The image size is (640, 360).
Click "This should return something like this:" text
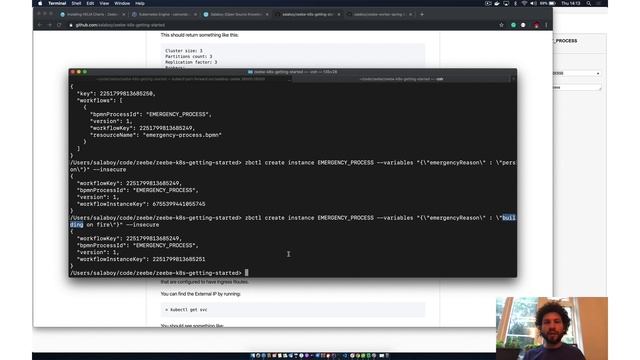tap(200, 35)
